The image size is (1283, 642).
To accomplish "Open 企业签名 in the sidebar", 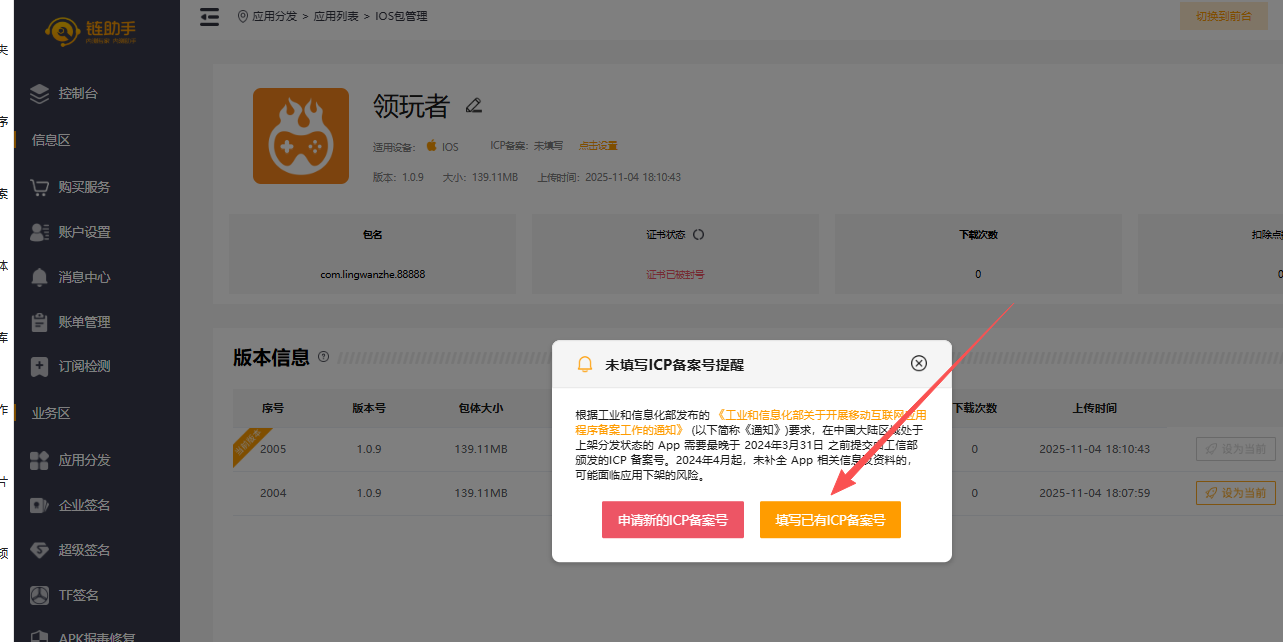I will 84,505.
